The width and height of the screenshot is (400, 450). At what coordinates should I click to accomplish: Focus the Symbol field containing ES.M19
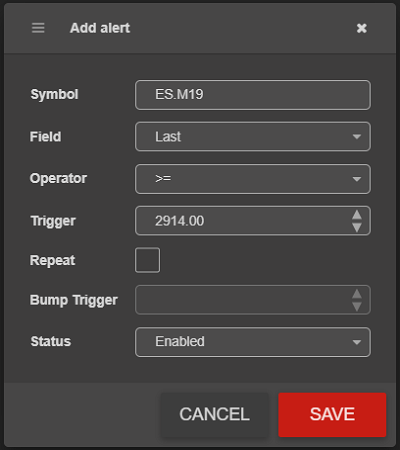(253, 95)
